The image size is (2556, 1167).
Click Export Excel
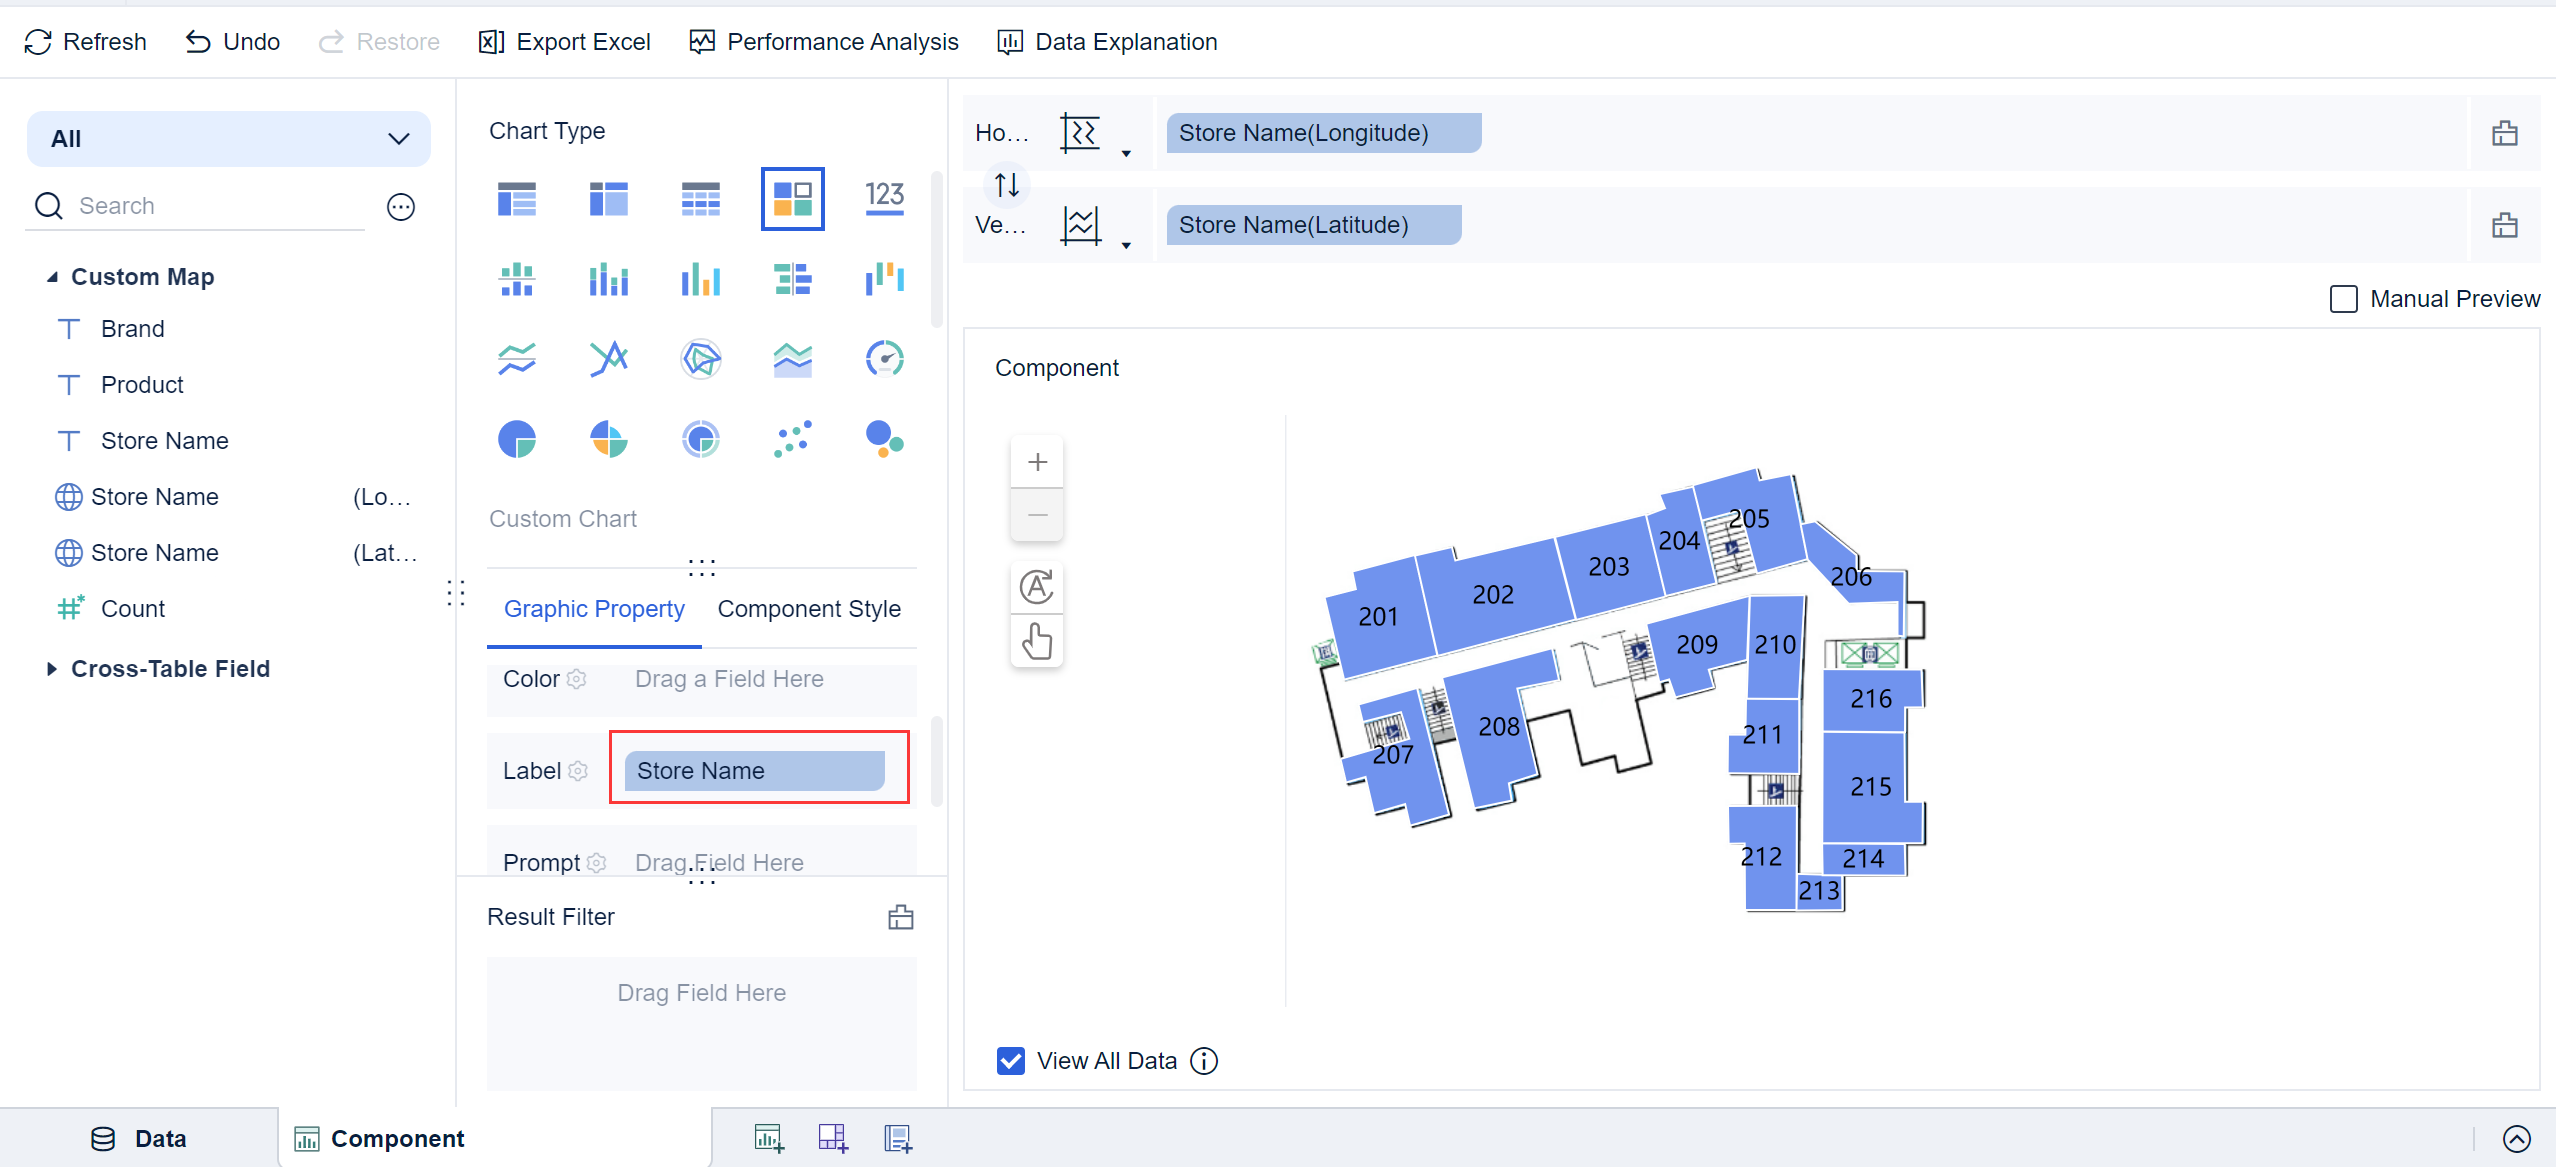[565, 42]
